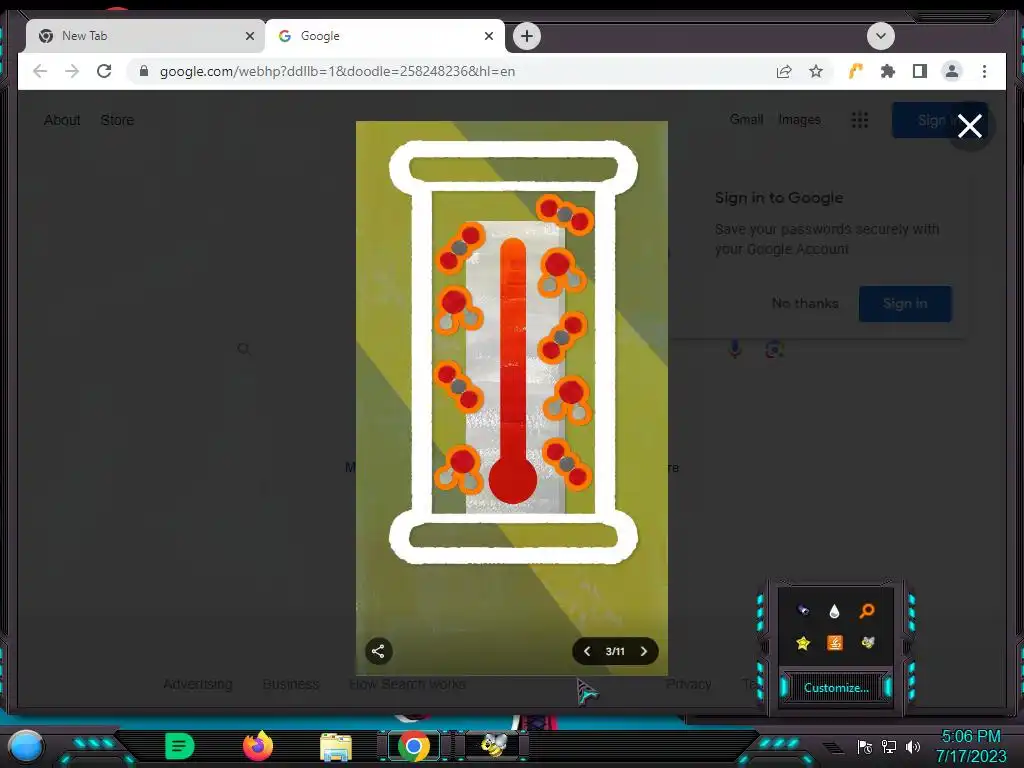
Task: Click Customize in the tray popup
Action: [836, 688]
